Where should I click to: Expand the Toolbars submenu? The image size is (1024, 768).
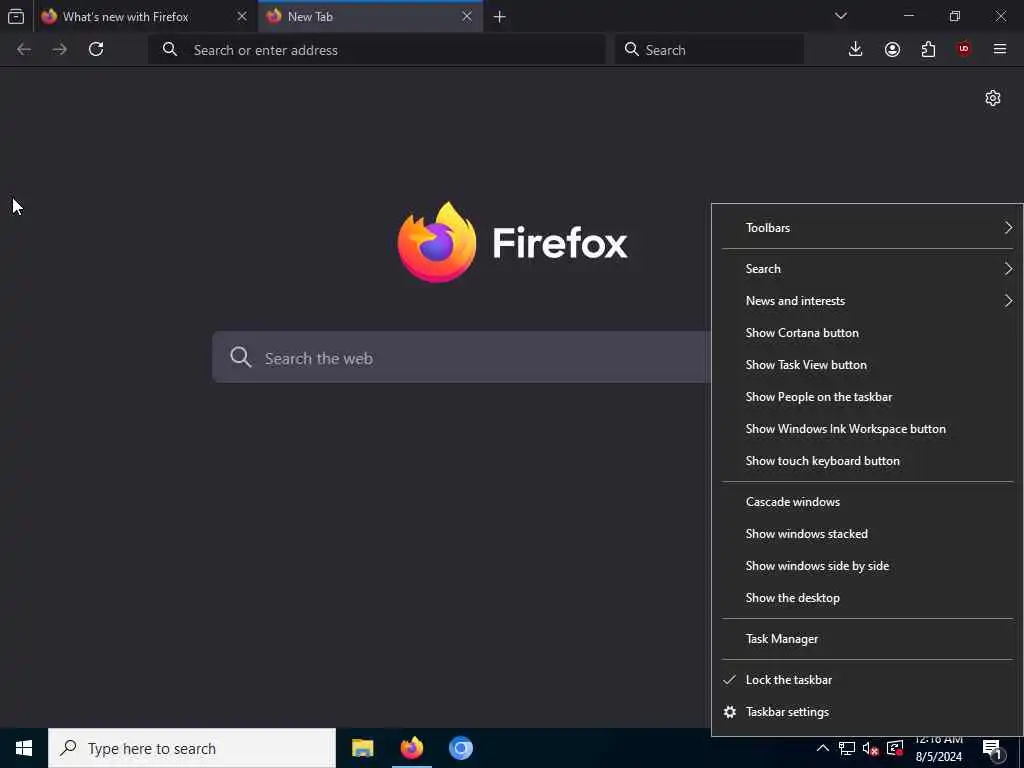point(867,228)
